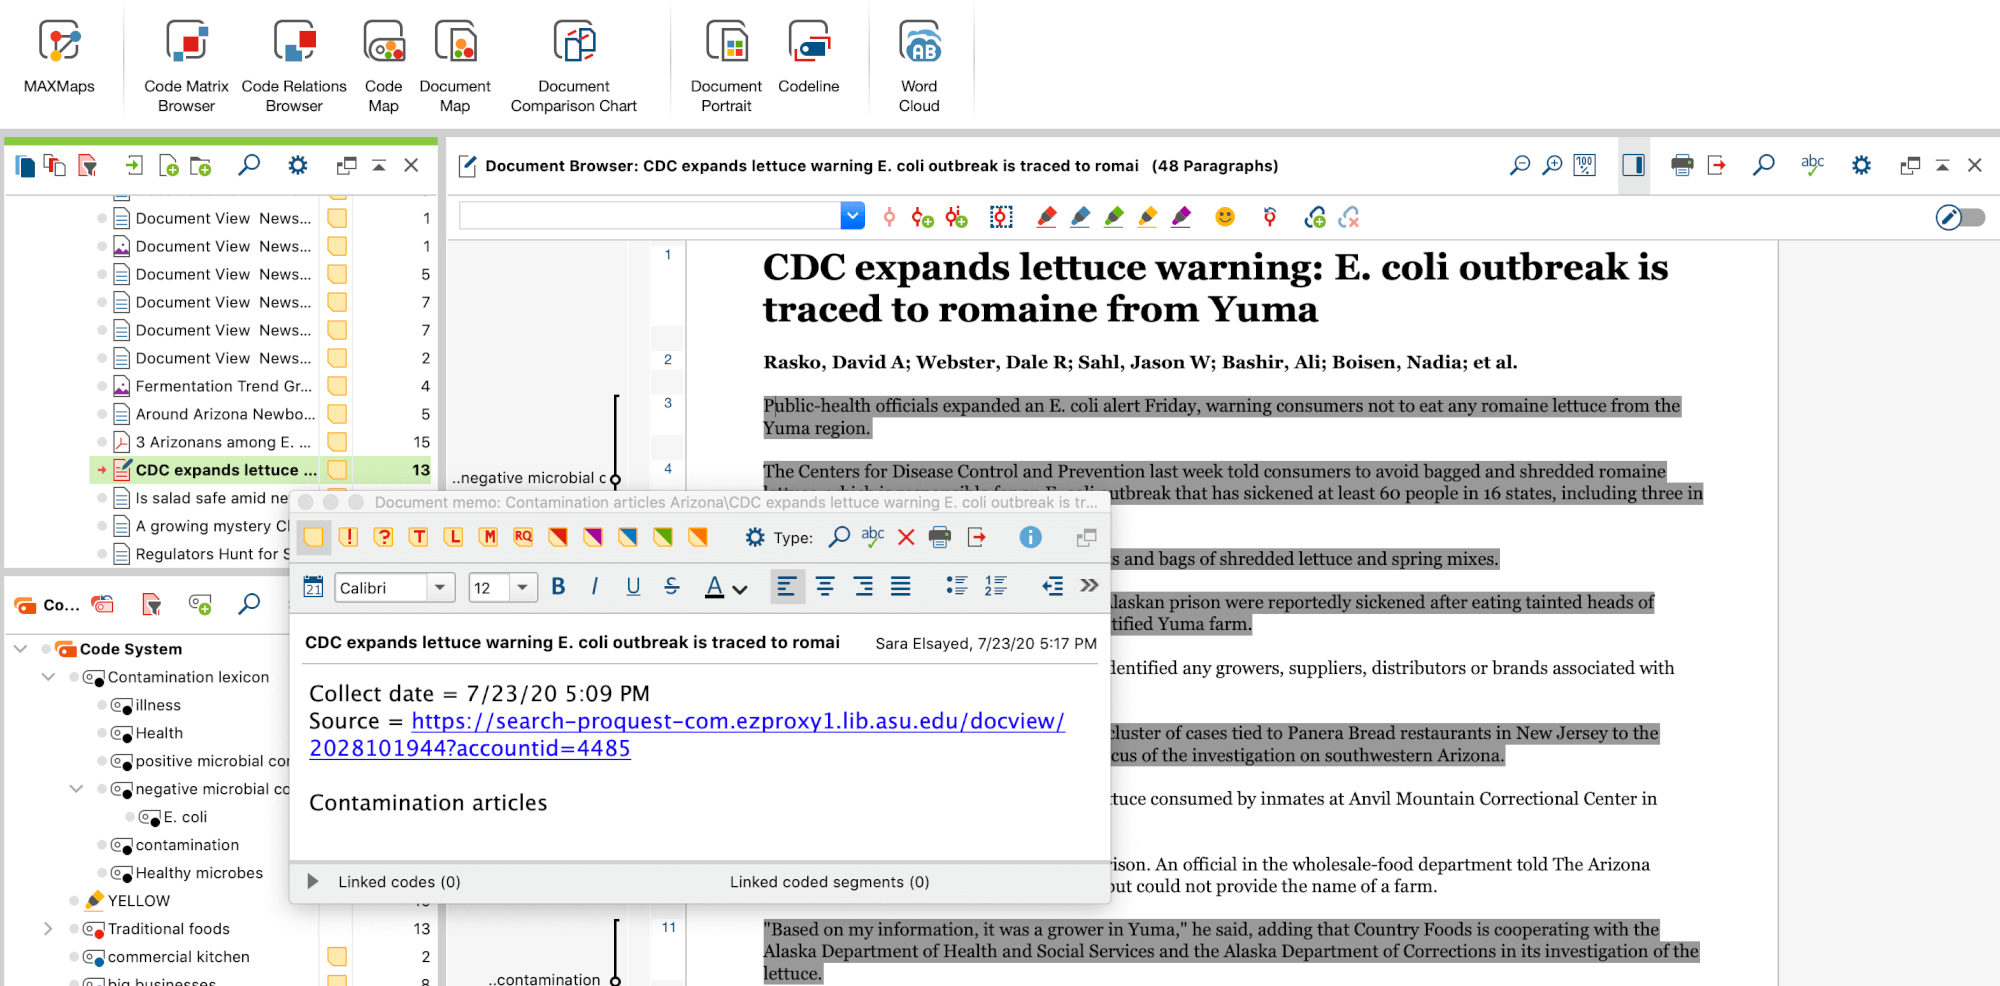This screenshot has height=986, width=2000.
Task: Open memo icon for Around Arizona Newbo... document
Action: coord(338,414)
